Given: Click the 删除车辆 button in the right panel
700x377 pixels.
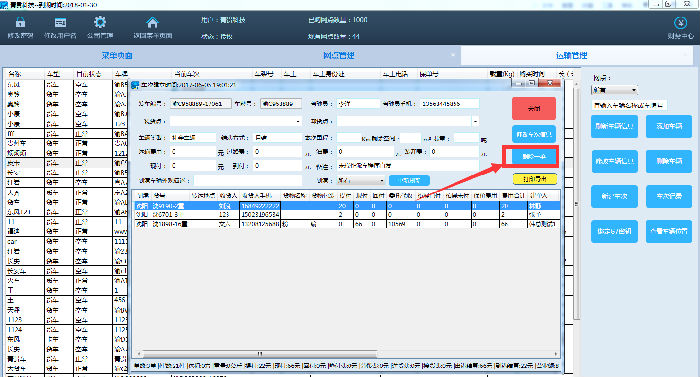Looking at the screenshot, I should [669, 161].
